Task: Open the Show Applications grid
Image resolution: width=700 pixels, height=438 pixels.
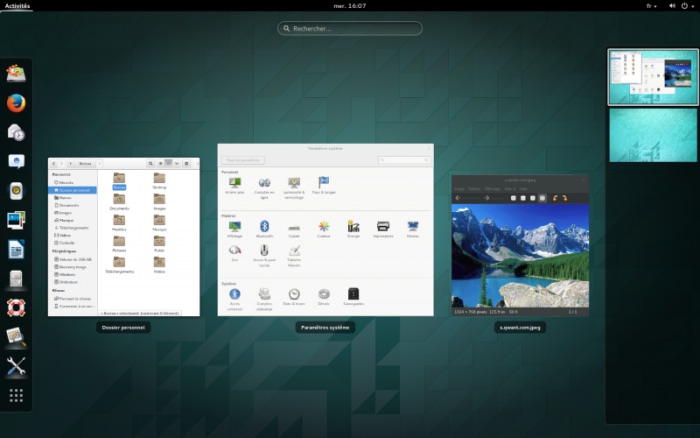Action: tap(16, 395)
